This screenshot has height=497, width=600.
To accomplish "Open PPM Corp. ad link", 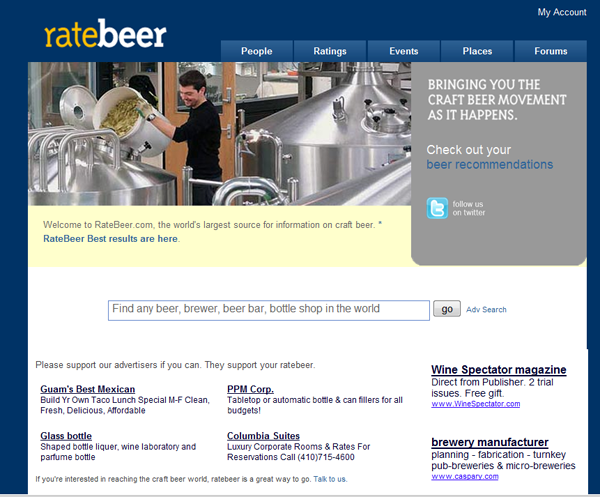I will tap(250, 389).
